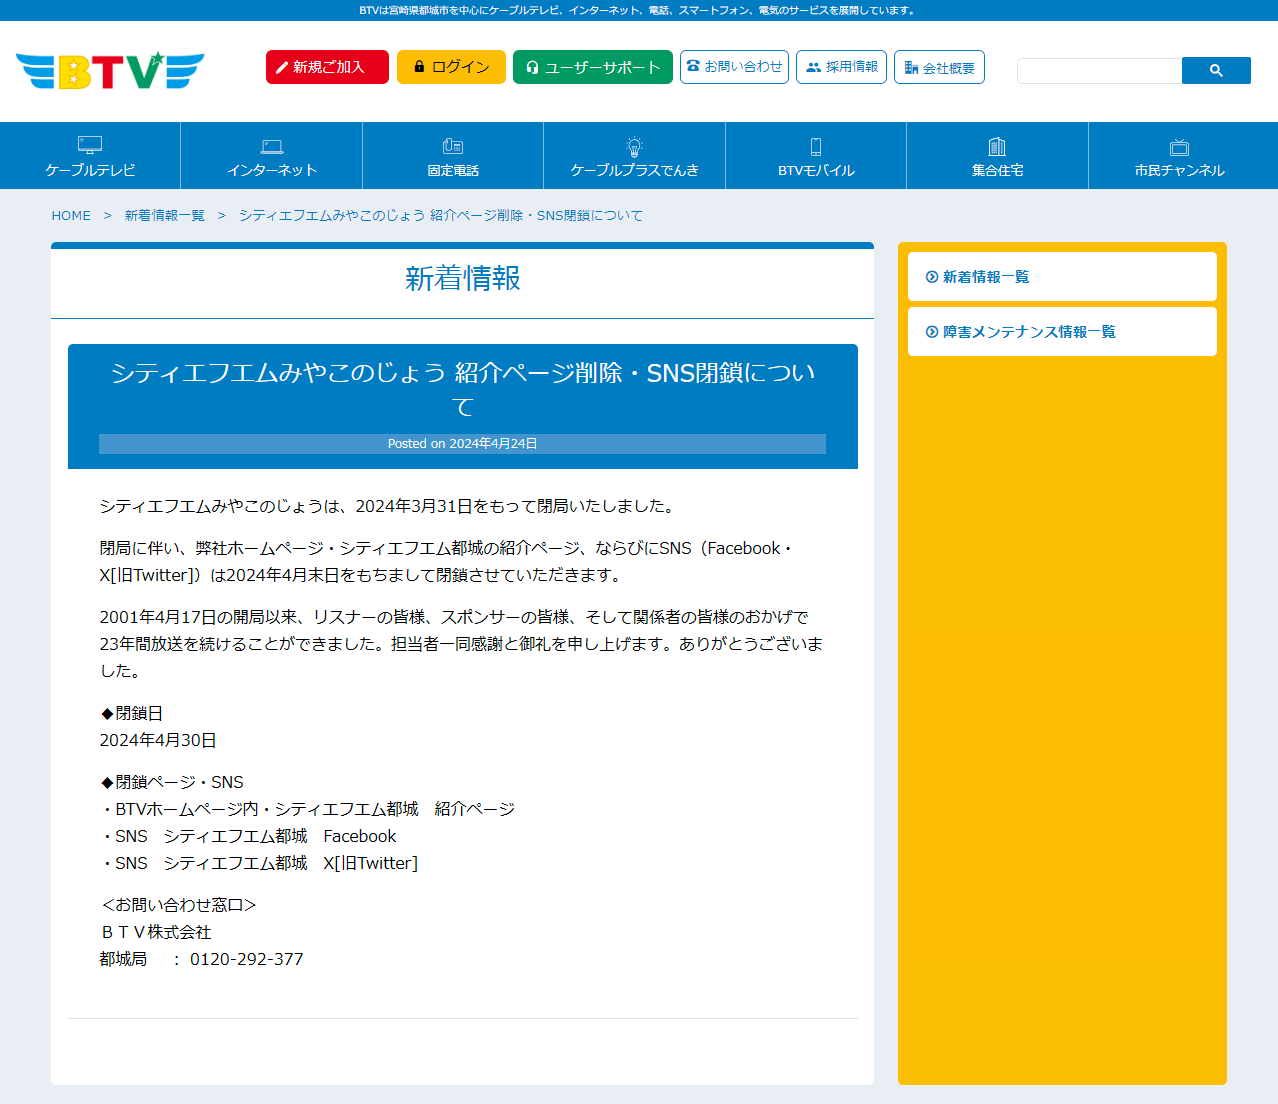
Task: Click the lightbulb icon above ケーブルプラスでんき
Action: tap(634, 146)
